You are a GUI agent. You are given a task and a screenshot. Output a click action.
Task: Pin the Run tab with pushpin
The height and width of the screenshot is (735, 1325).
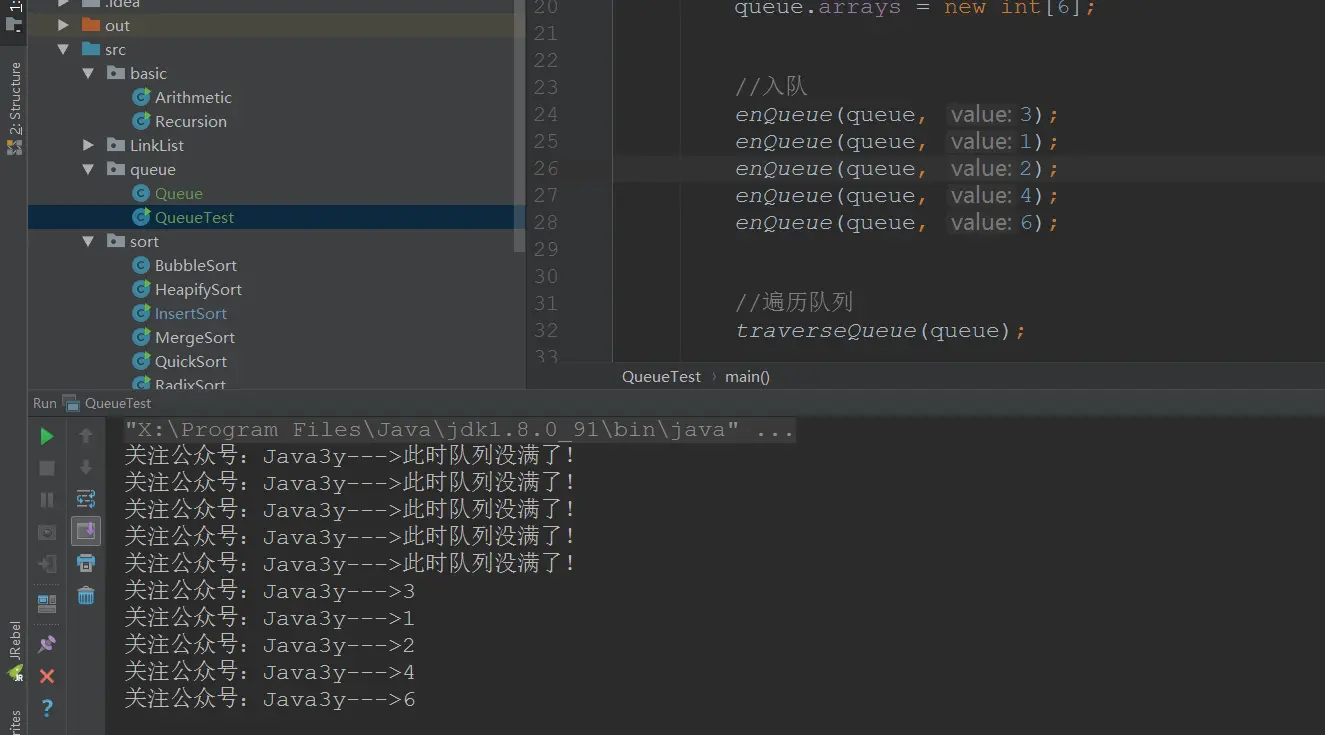click(x=47, y=644)
